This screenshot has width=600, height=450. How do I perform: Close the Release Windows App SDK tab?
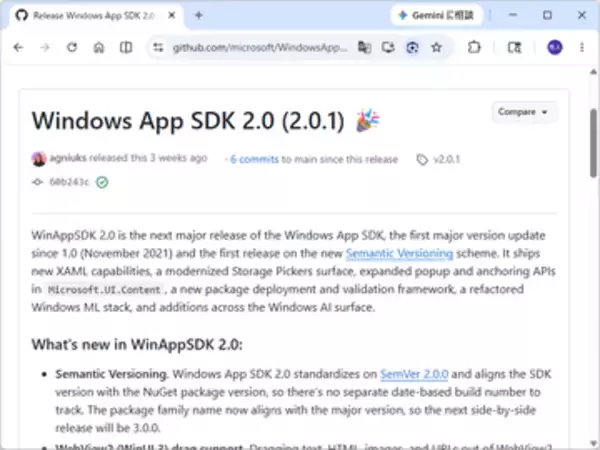172,15
